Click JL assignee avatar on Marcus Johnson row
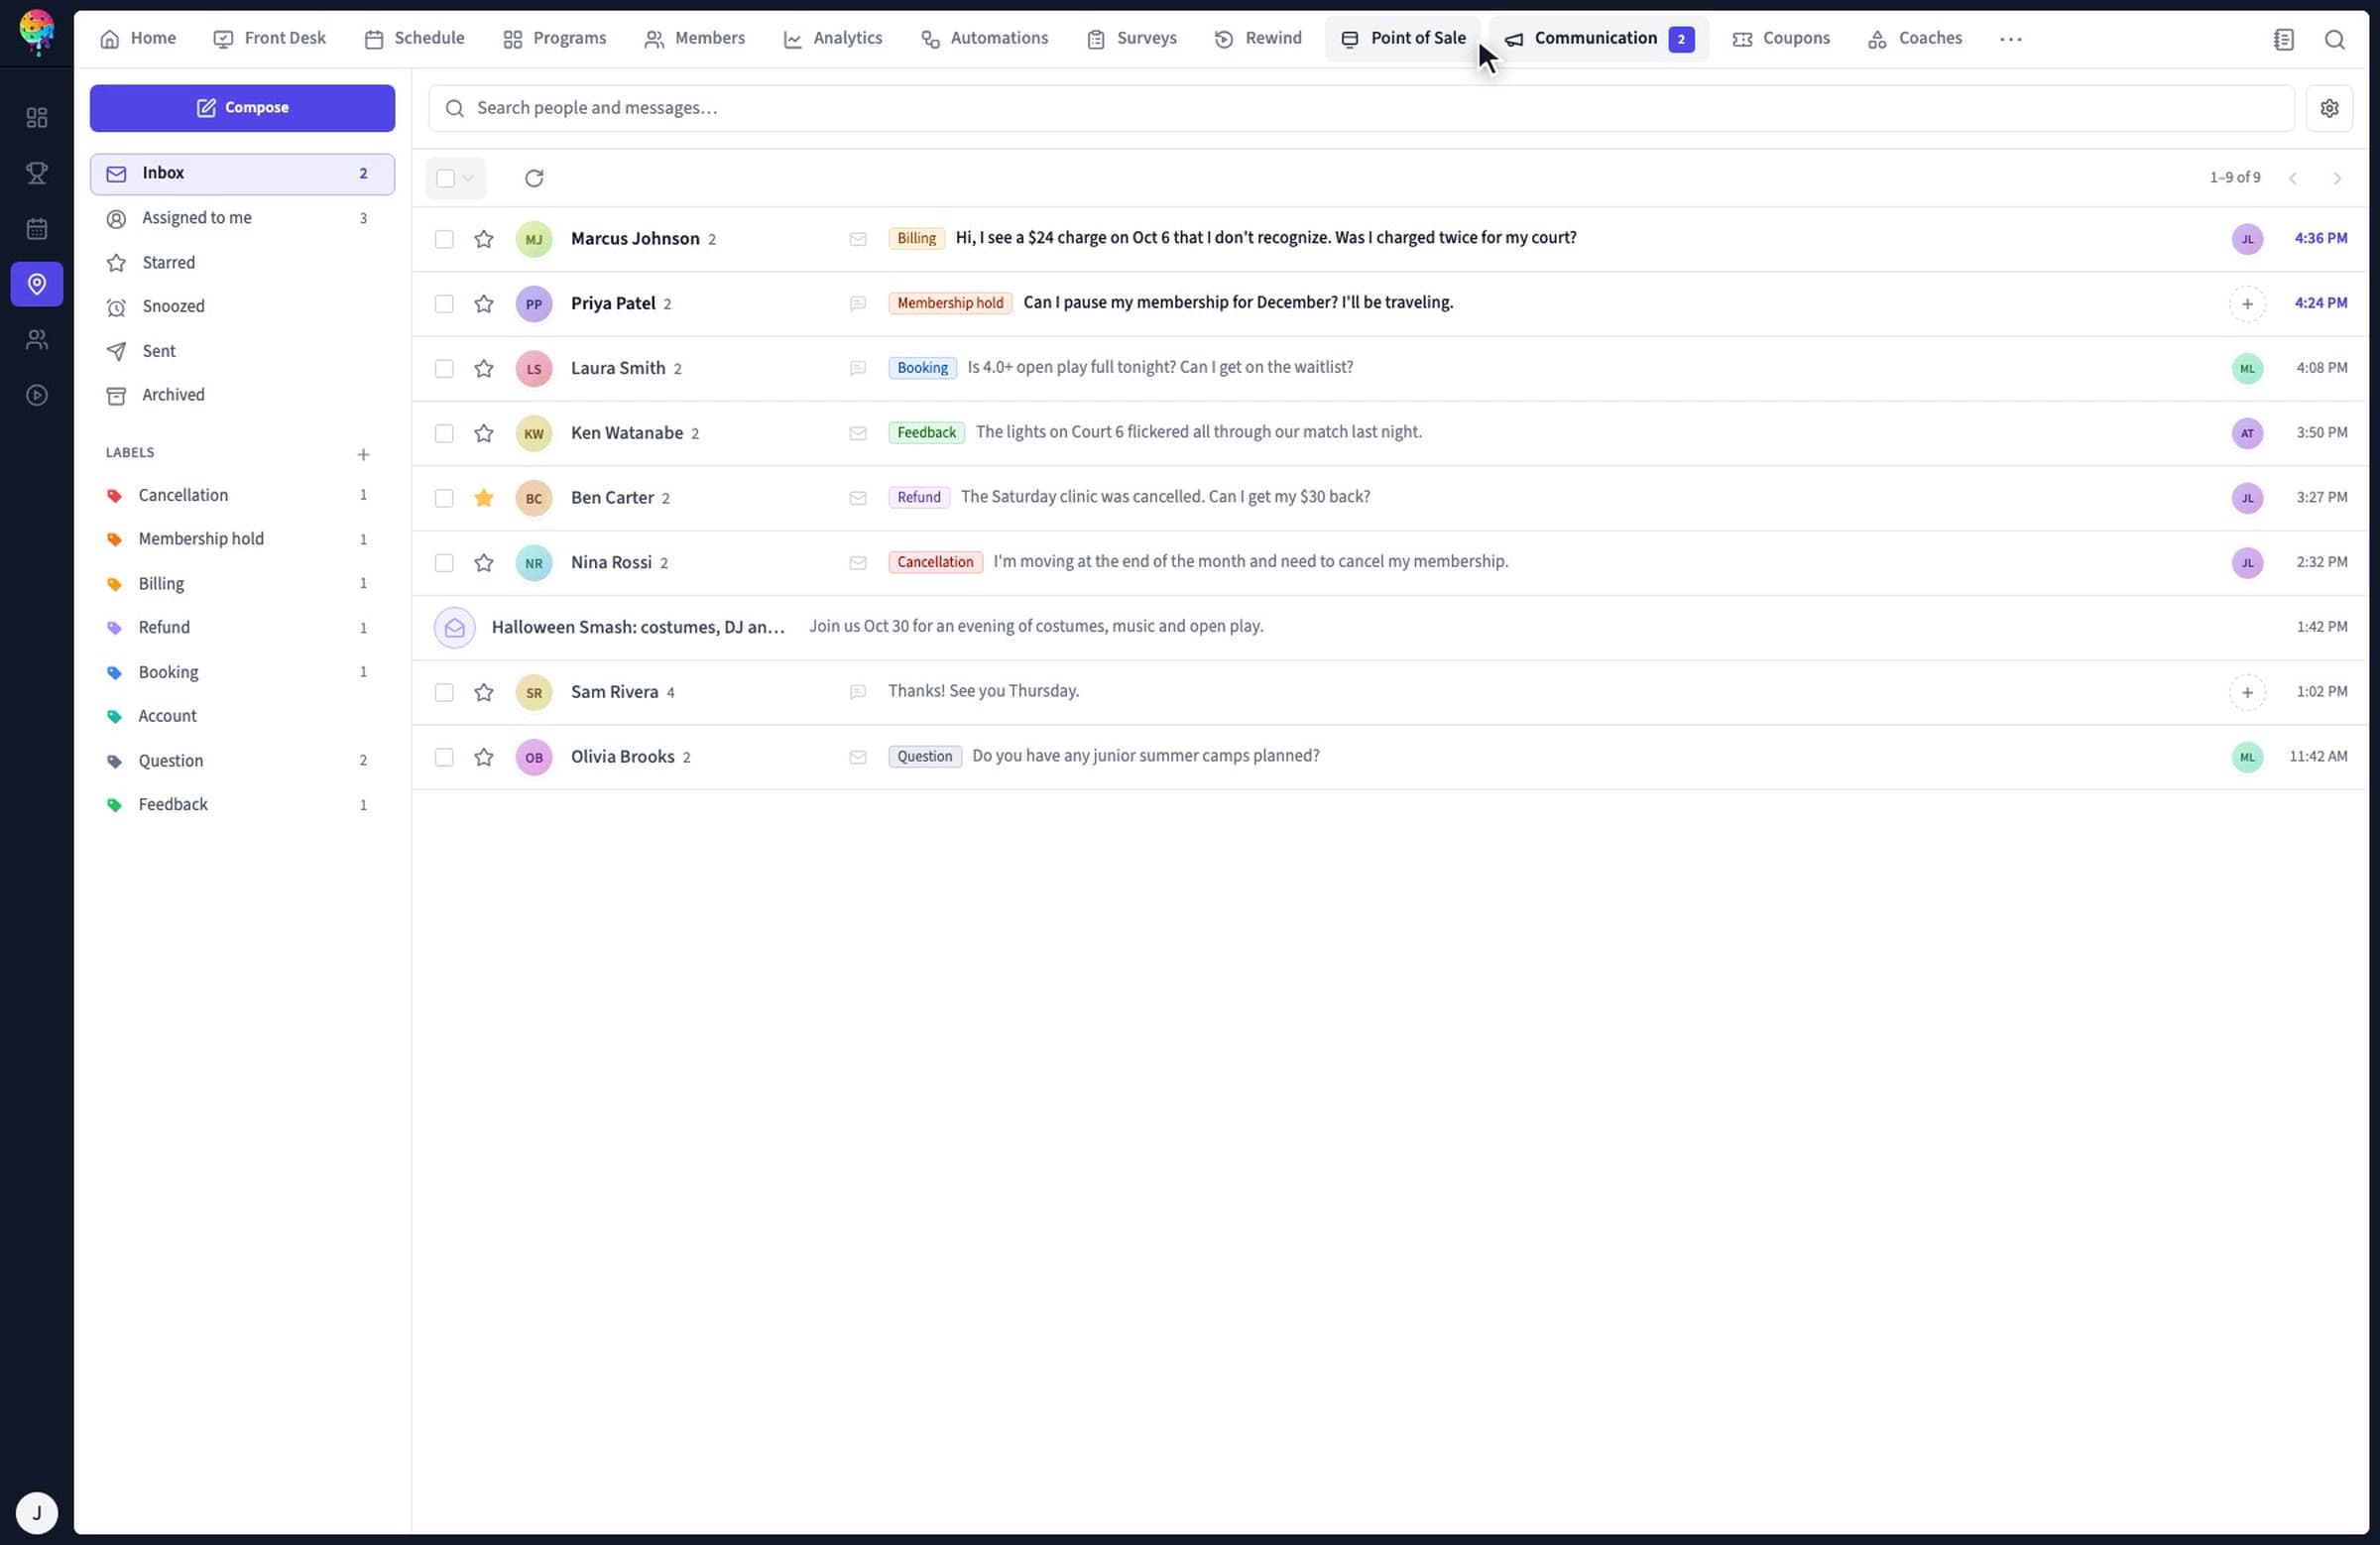Viewport: 2380px width, 1545px height. coord(2247,239)
